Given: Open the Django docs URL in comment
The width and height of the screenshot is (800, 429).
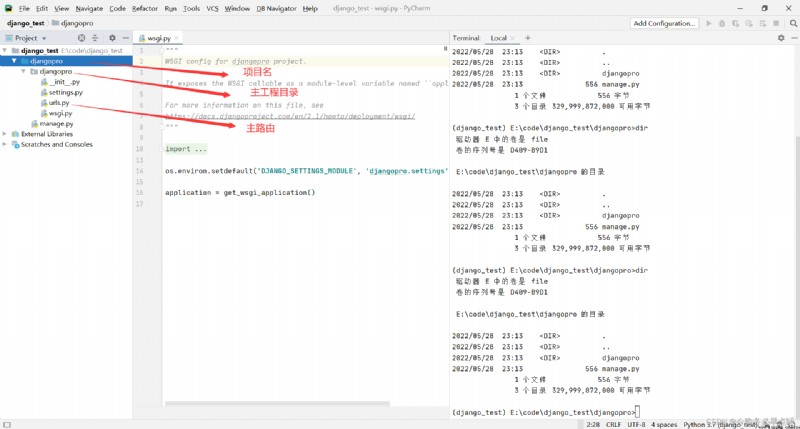Looking at the screenshot, I should pos(290,116).
